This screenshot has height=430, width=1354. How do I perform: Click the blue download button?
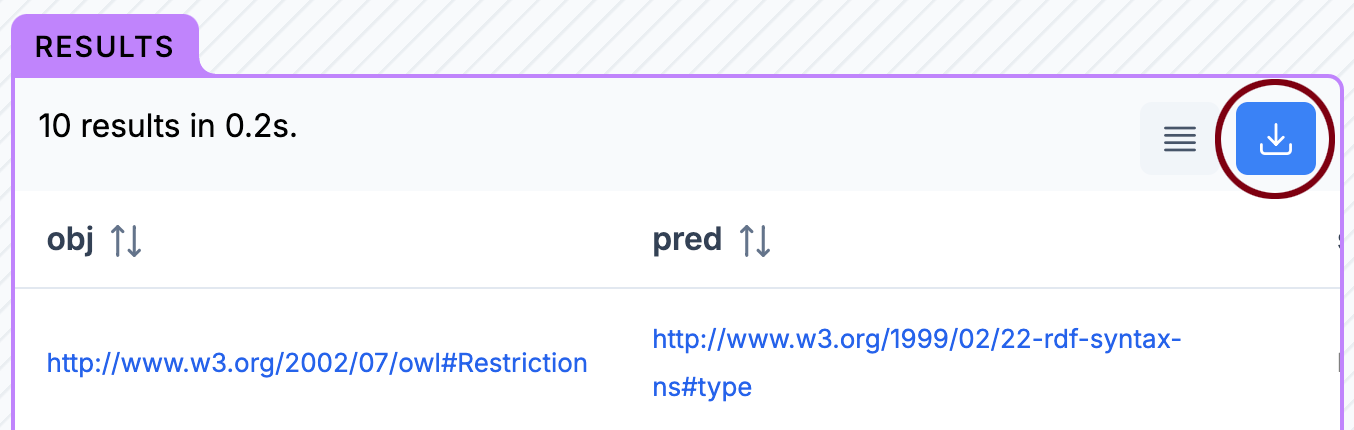pyautogui.click(x=1275, y=139)
